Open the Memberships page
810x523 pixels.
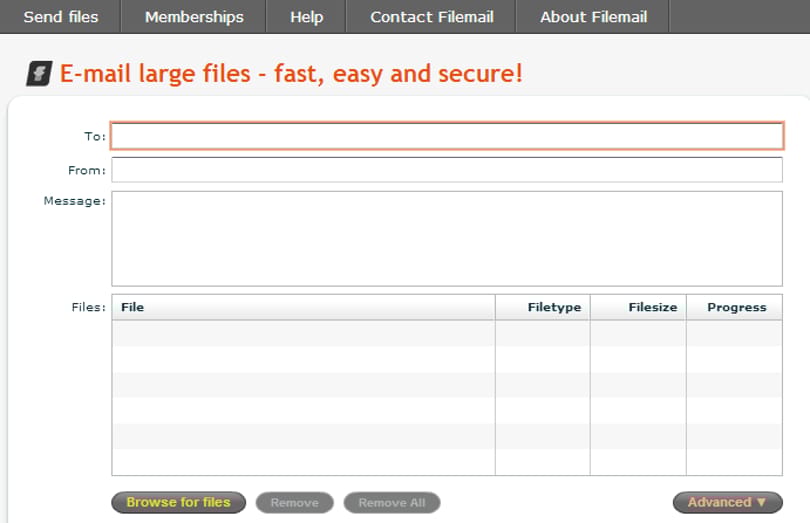point(194,17)
